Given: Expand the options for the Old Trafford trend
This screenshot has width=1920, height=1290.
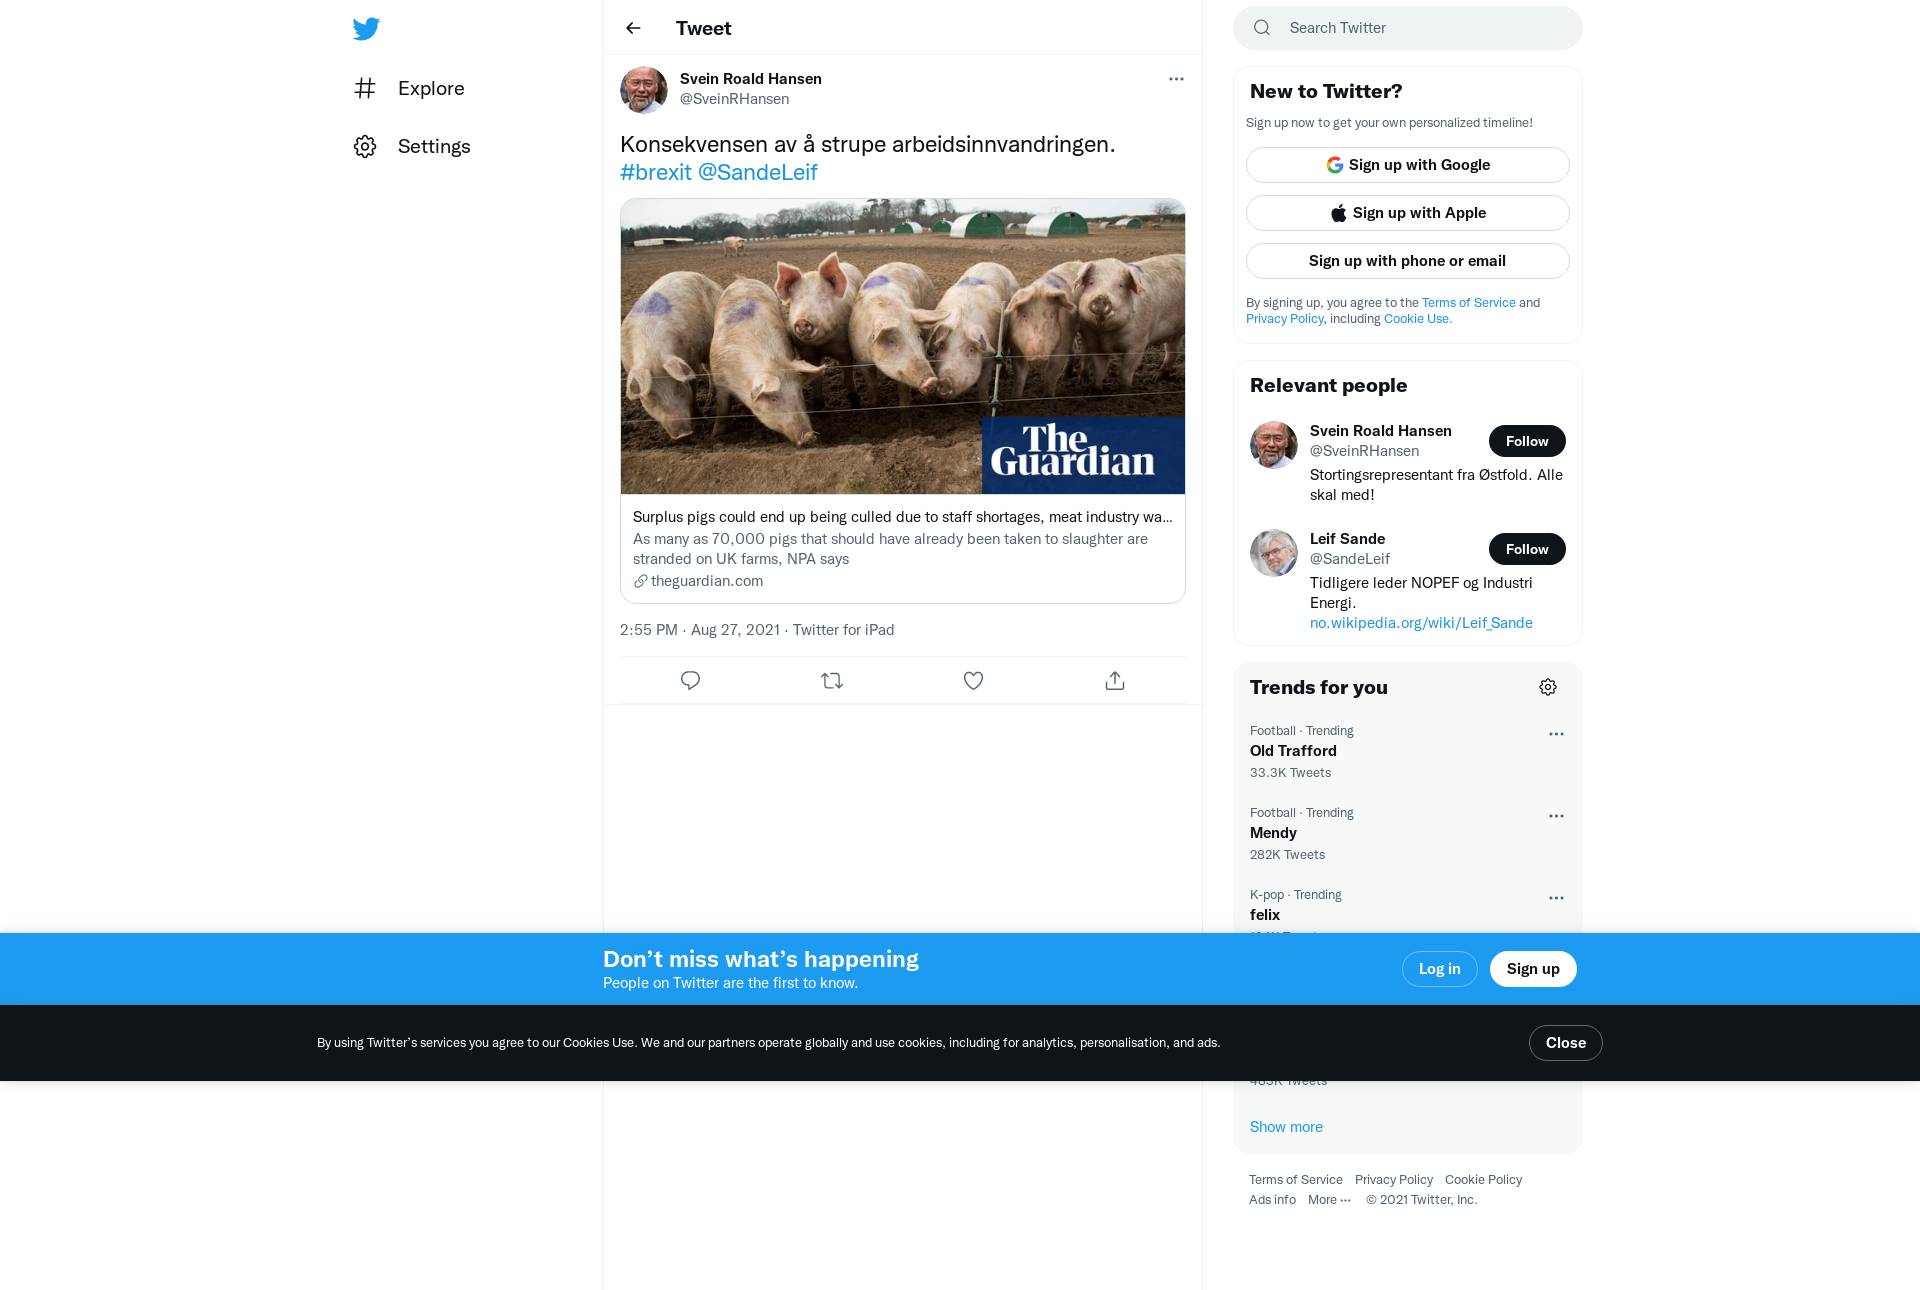Looking at the screenshot, I should (1556, 734).
